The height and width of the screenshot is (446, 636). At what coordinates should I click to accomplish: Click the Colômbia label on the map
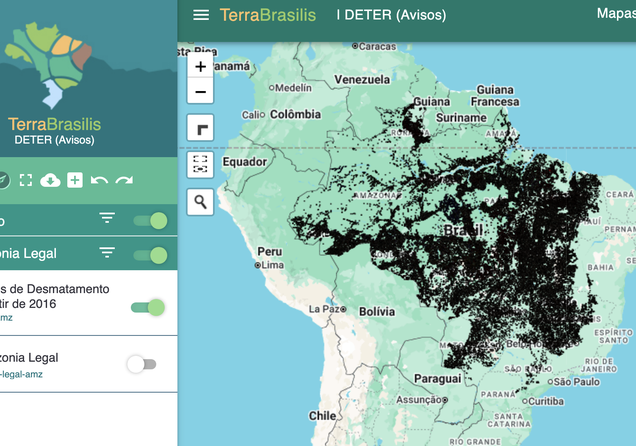(295, 114)
